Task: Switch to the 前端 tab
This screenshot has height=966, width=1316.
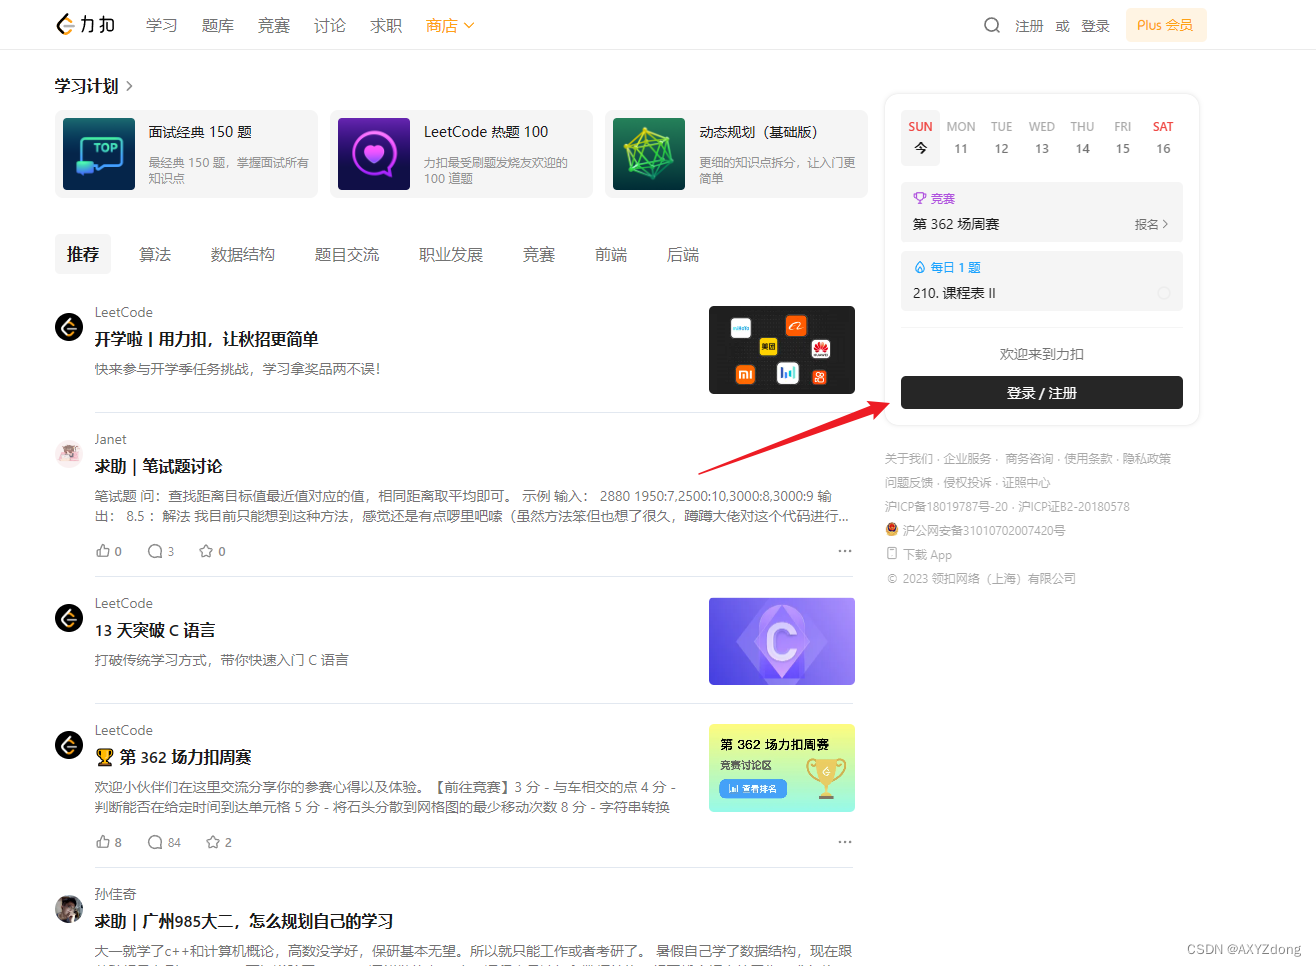Action: pos(611,254)
